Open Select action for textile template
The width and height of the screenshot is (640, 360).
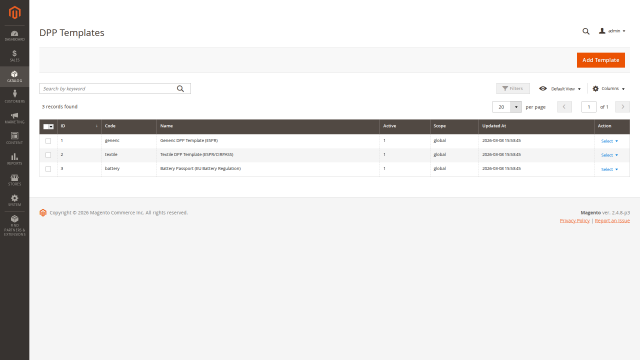pyautogui.click(x=609, y=155)
